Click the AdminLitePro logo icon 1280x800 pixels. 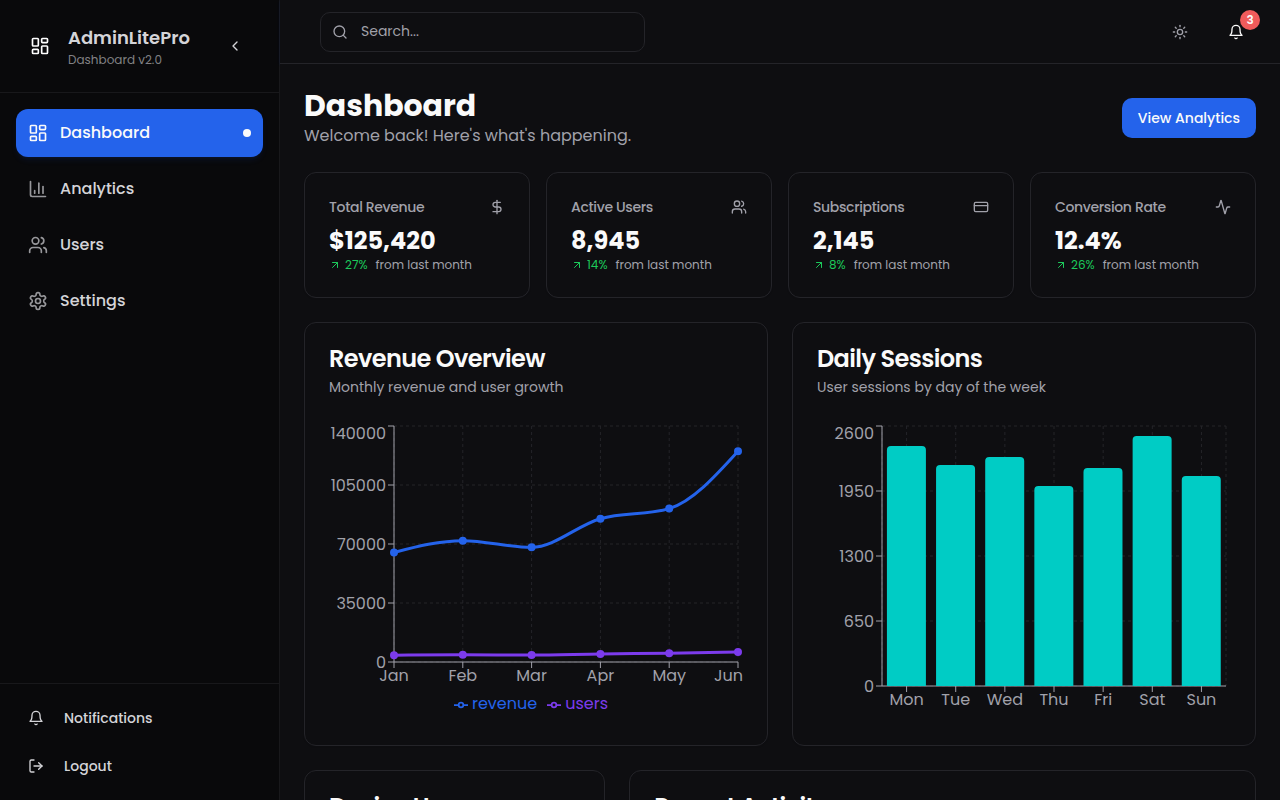40,46
